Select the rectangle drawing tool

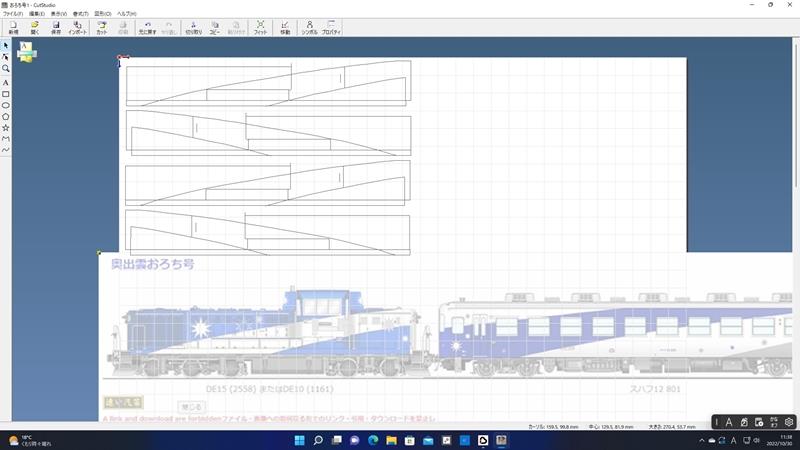(6, 94)
